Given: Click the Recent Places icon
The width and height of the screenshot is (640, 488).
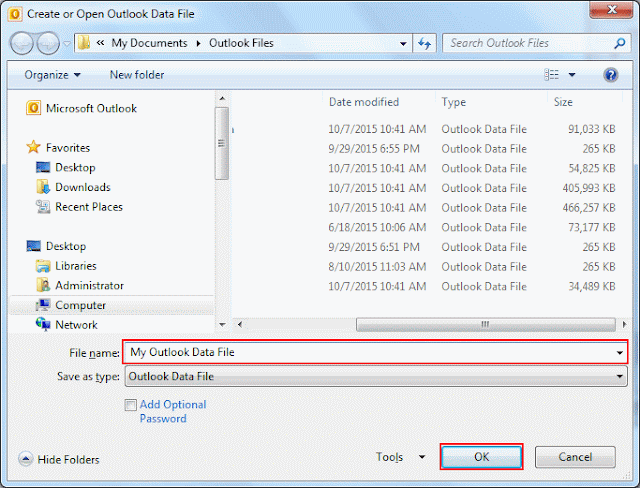Looking at the screenshot, I should pos(43,206).
